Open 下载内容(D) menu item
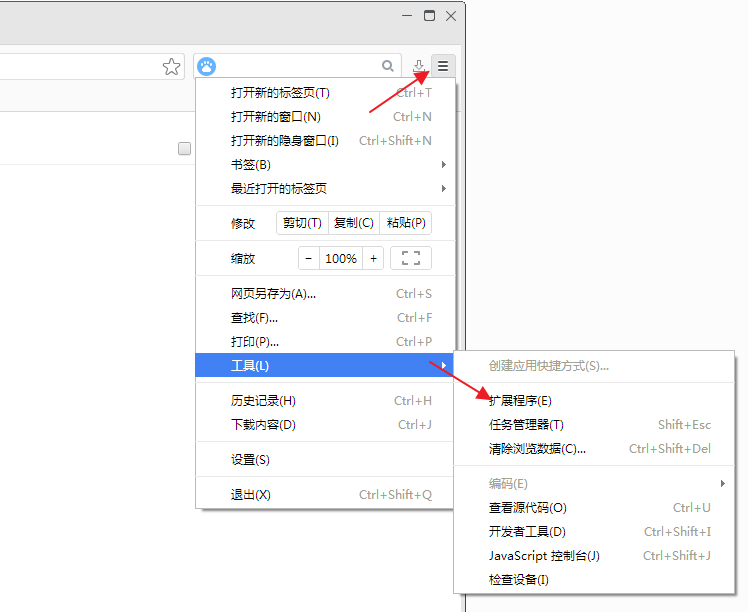Screen dimensions: 748x612 point(324,425)
